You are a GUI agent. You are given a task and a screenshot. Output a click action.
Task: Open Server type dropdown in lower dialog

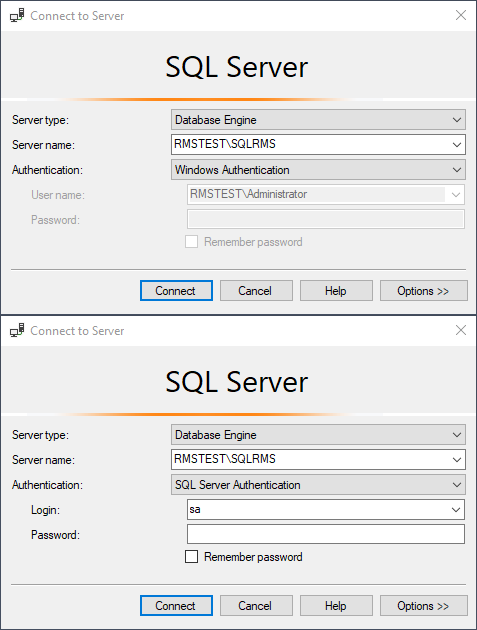pos(318,435)
